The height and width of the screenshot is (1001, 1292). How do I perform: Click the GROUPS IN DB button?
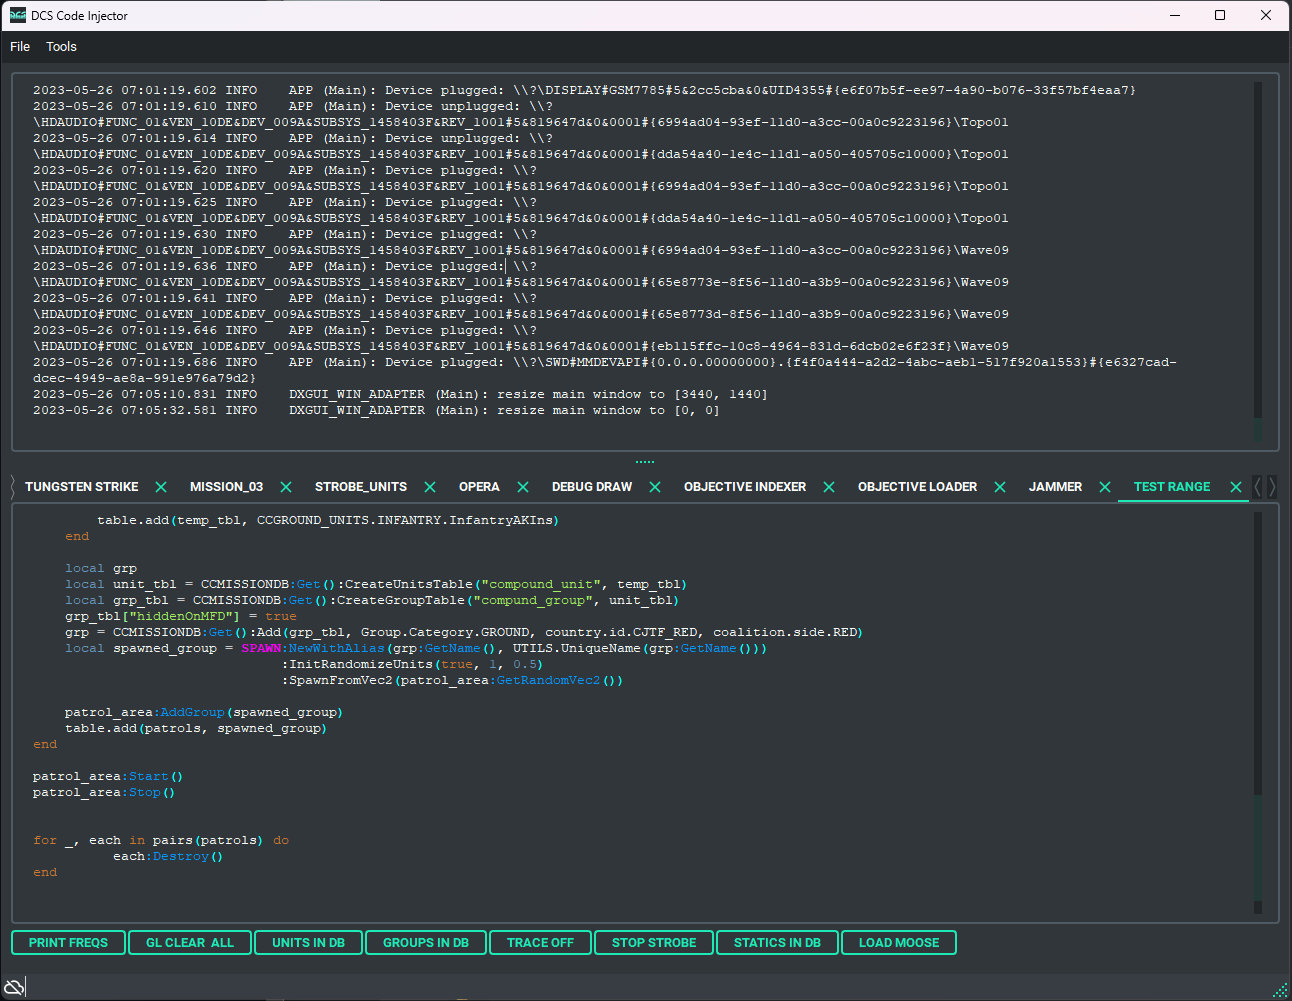425,942
